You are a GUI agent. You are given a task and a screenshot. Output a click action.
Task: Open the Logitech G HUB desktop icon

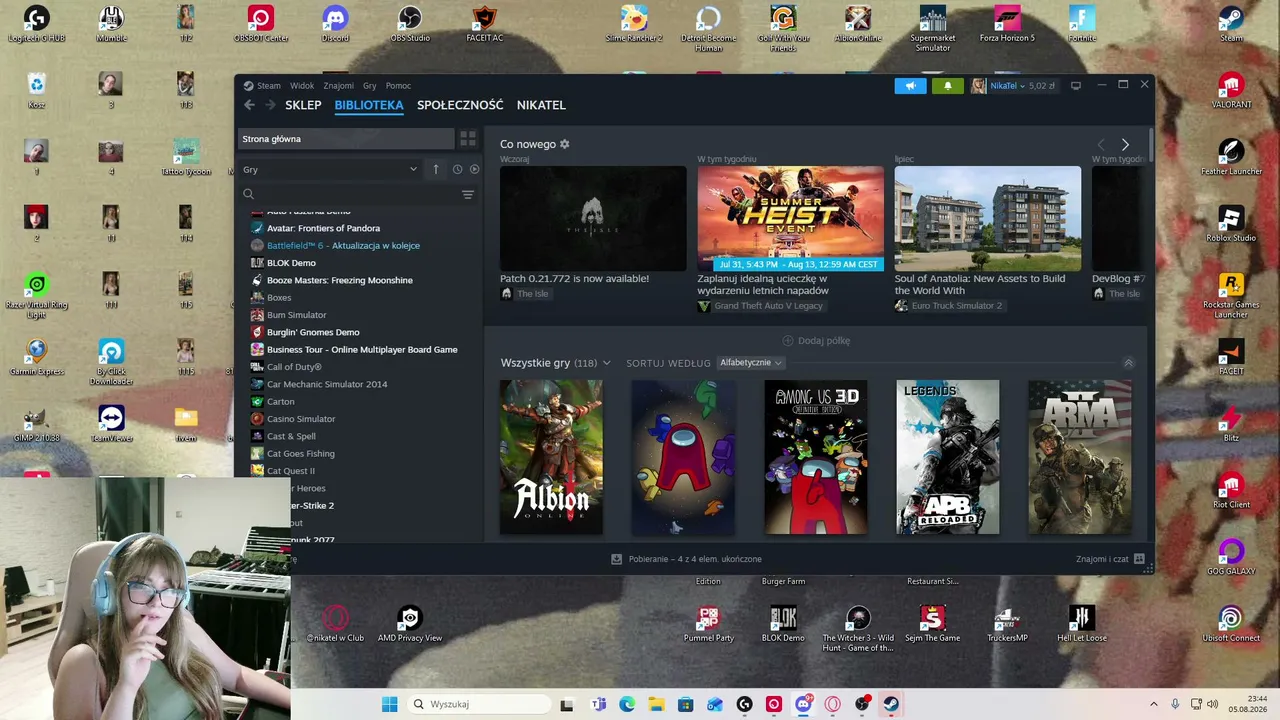click(x=36, y=24)
